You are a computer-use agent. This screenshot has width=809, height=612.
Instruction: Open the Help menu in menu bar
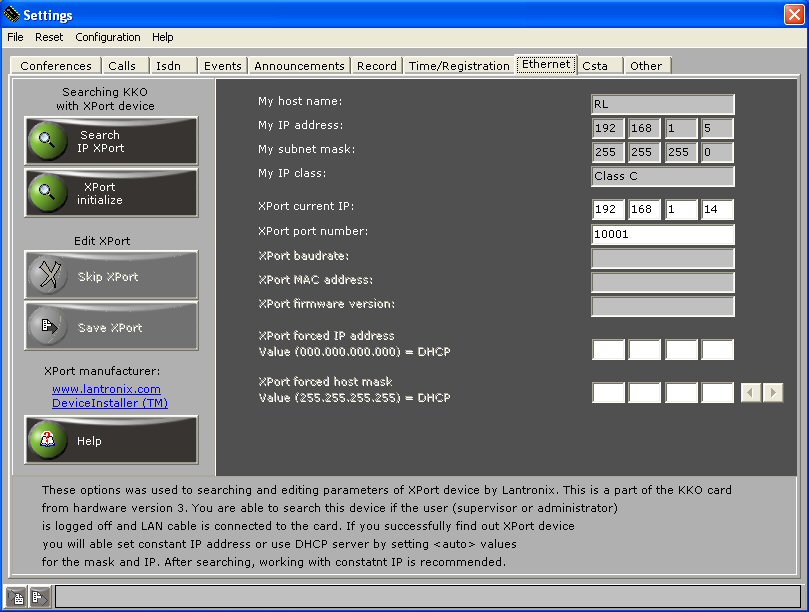(163, 37)
